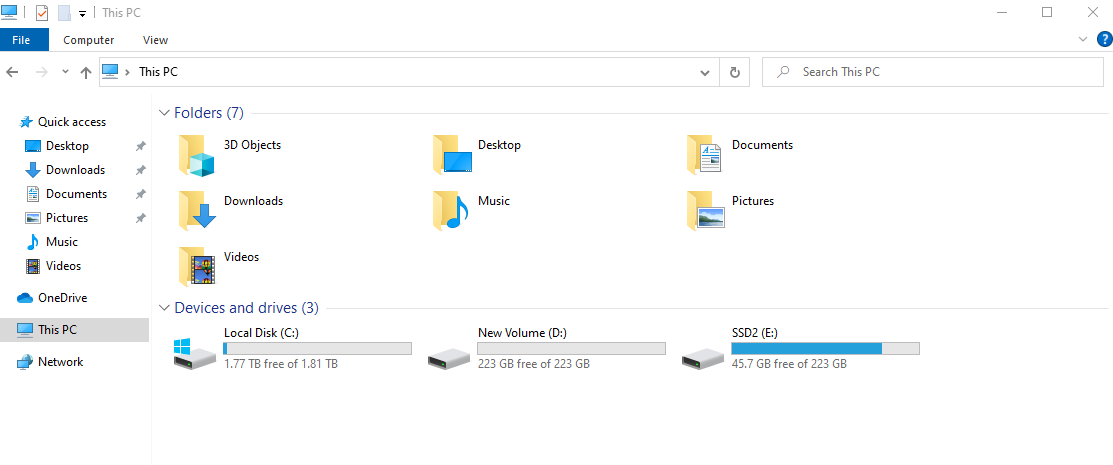Open the Pictures folder icon in Folders
The height and width of the screenshot is (465, 1113).
coord(706,211)
